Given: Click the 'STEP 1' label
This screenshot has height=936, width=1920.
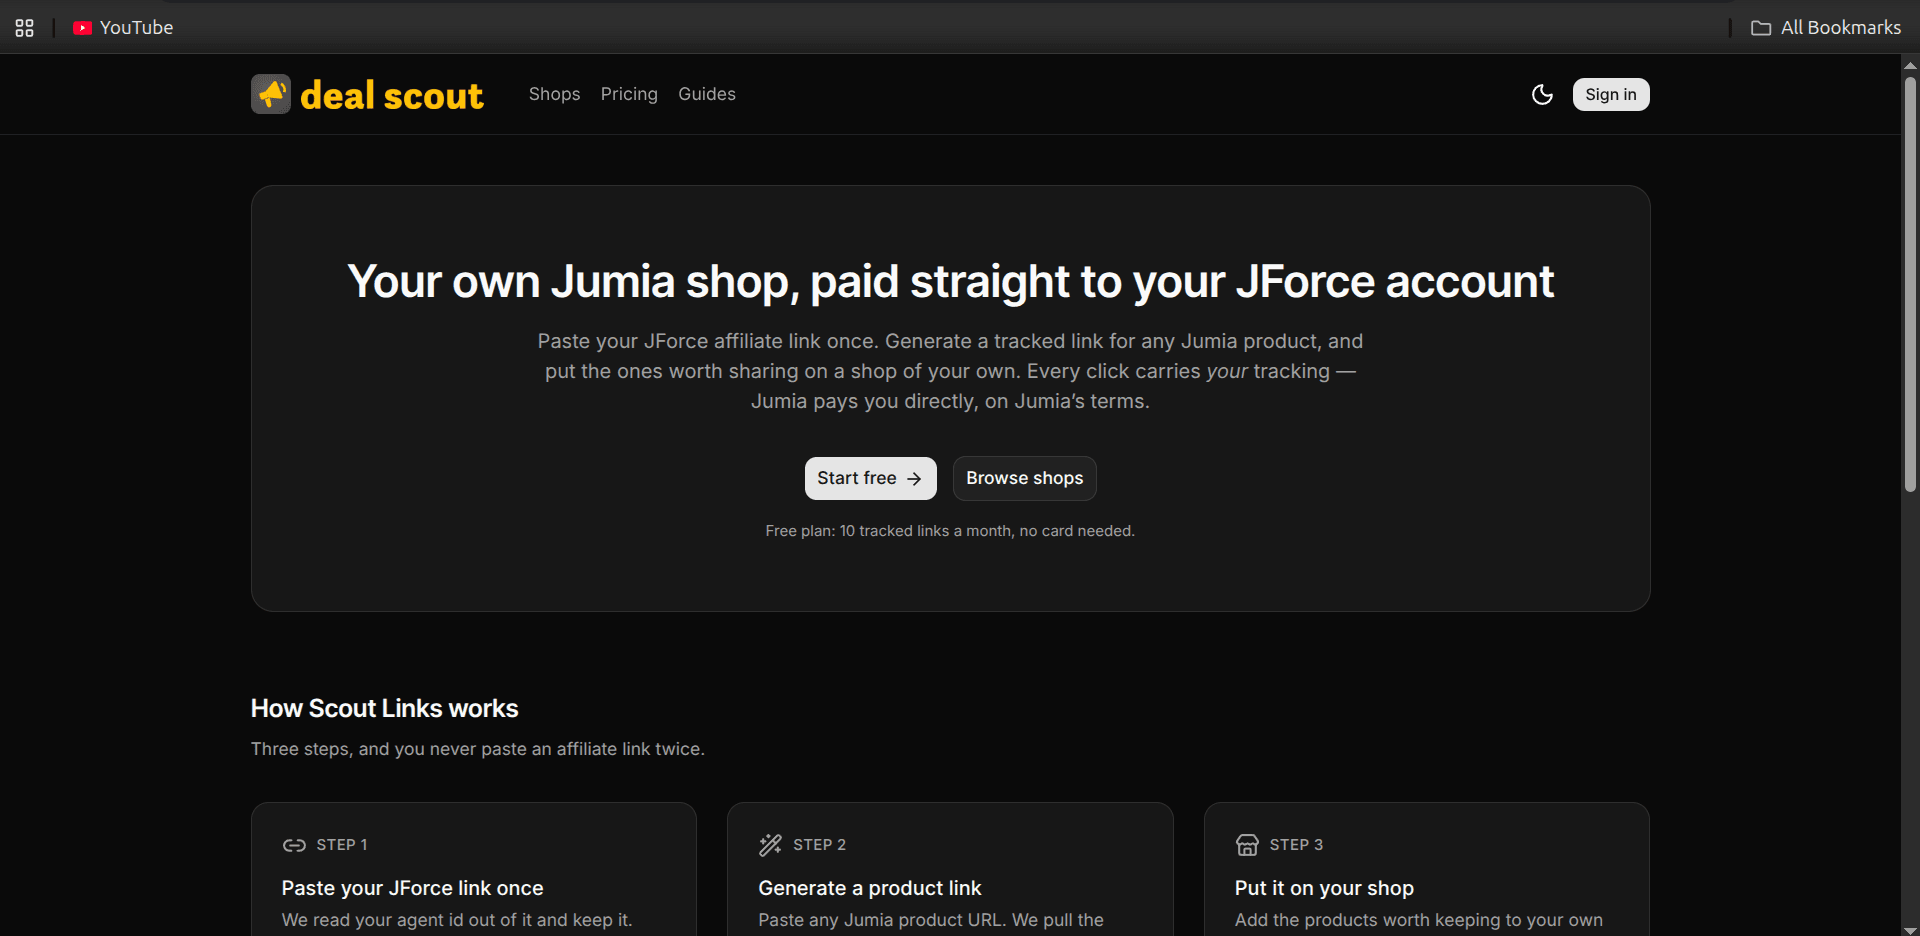Looking at the screenshot, I should [x=342, y=845].
